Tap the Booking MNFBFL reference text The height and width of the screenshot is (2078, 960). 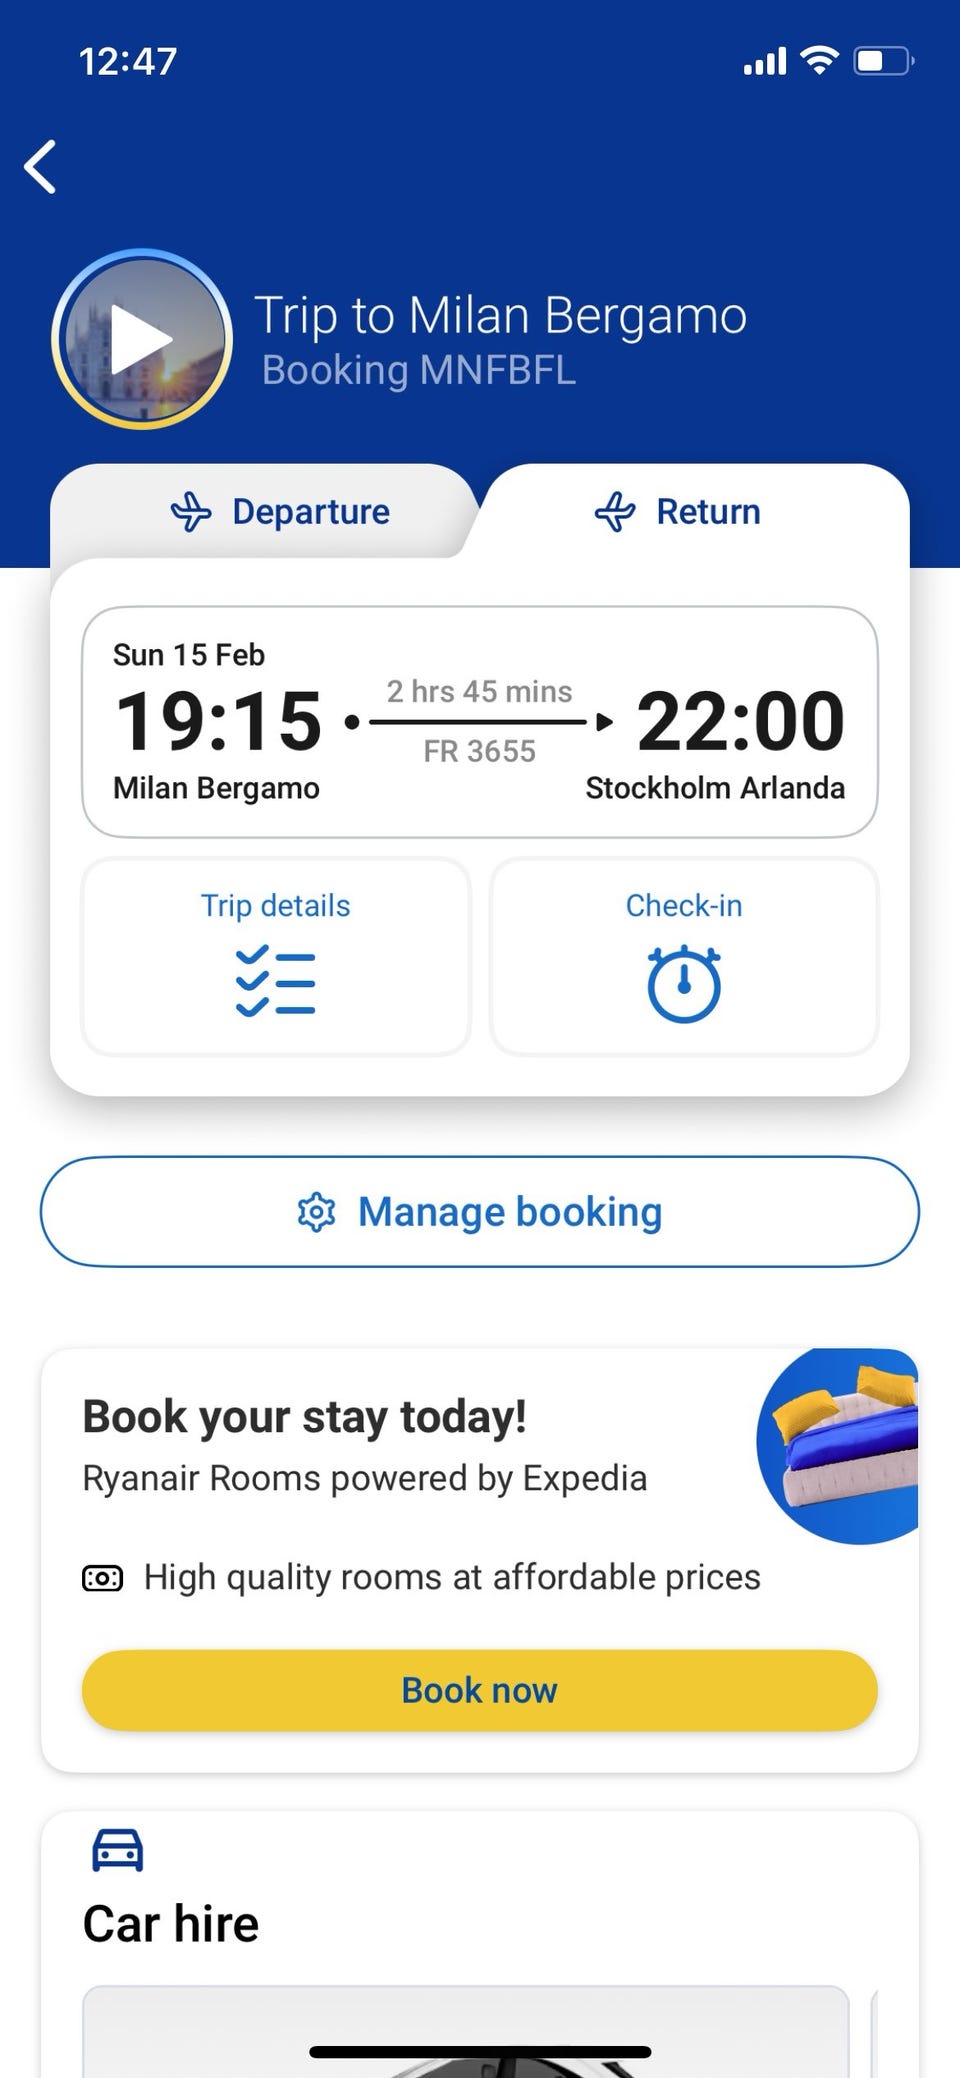click(x=418, y=371)
